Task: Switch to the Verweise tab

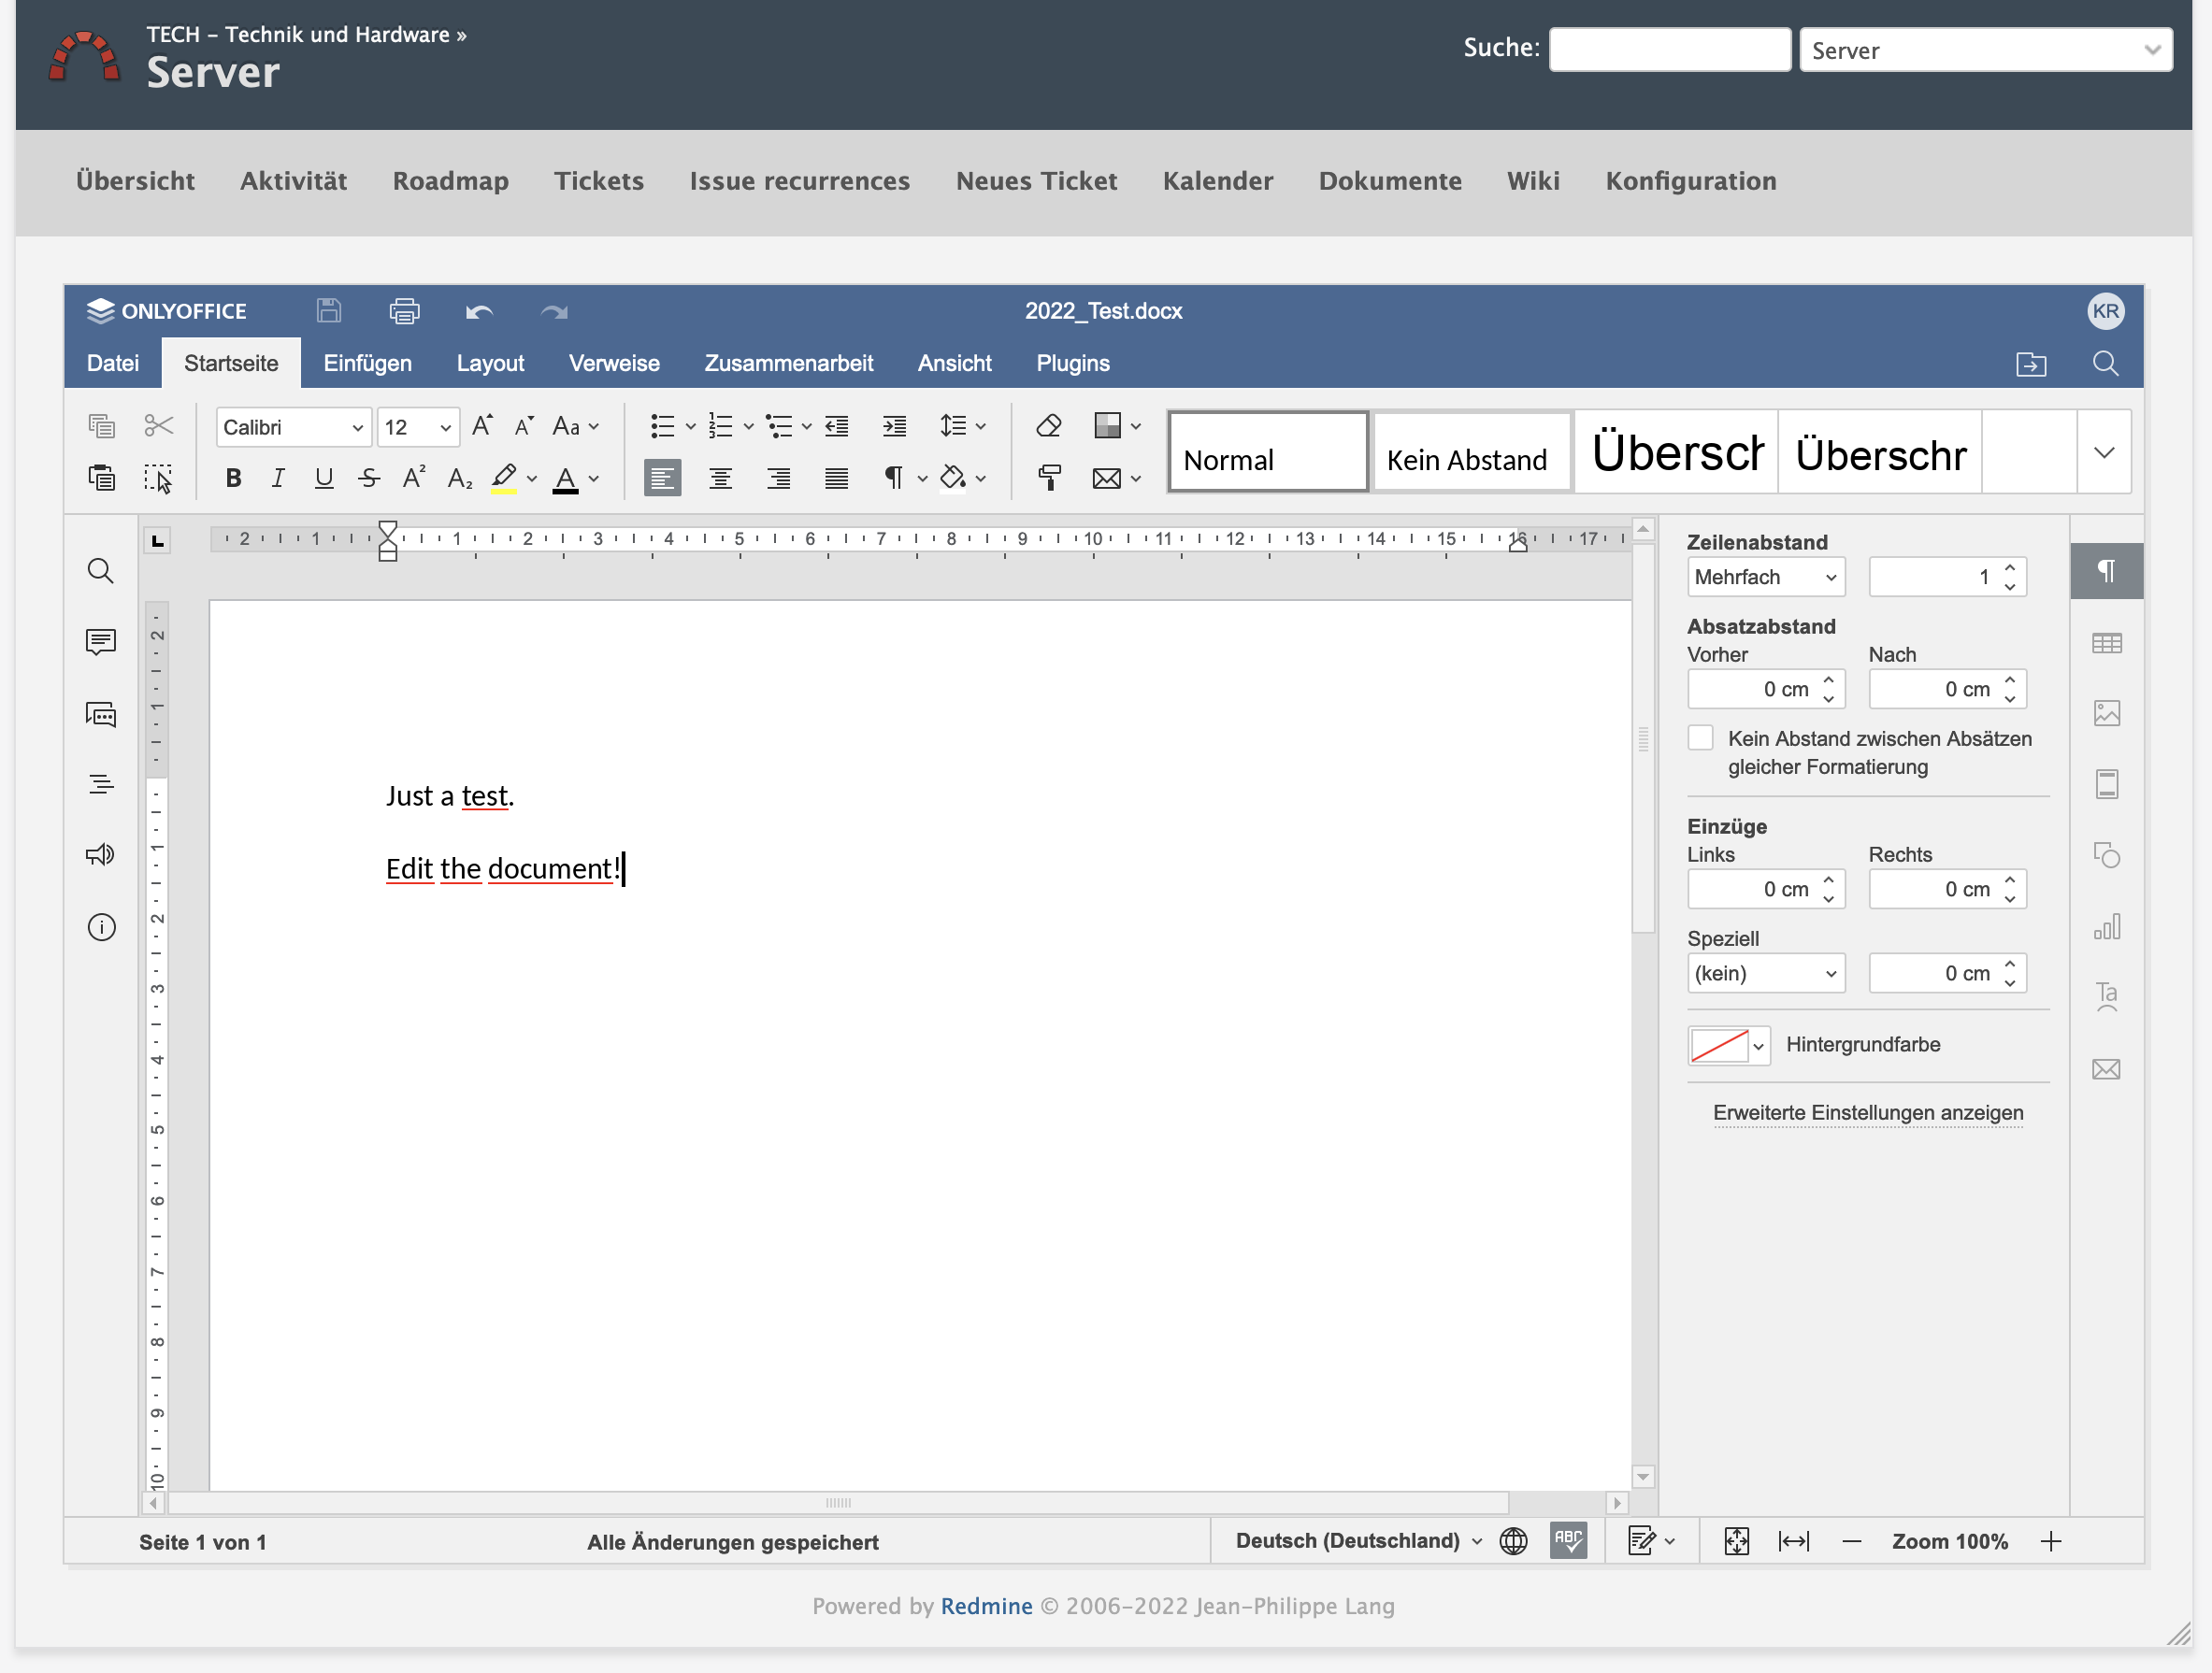Action: coord(614,363)
